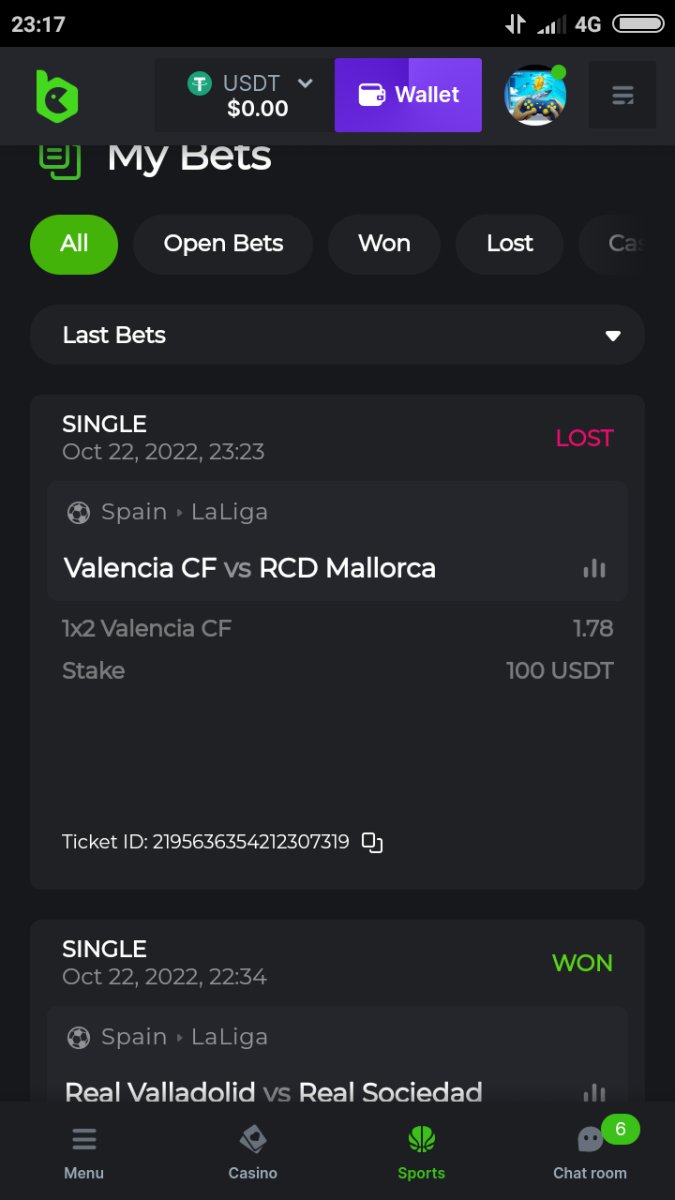This screenshot has height=1200, width=675.
Task: Open the Casino section icon
Action: click(252, 1140)
